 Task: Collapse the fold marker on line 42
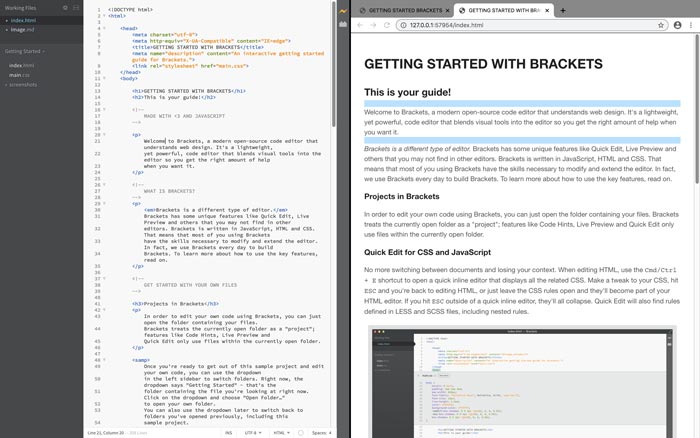click(104, 309)
